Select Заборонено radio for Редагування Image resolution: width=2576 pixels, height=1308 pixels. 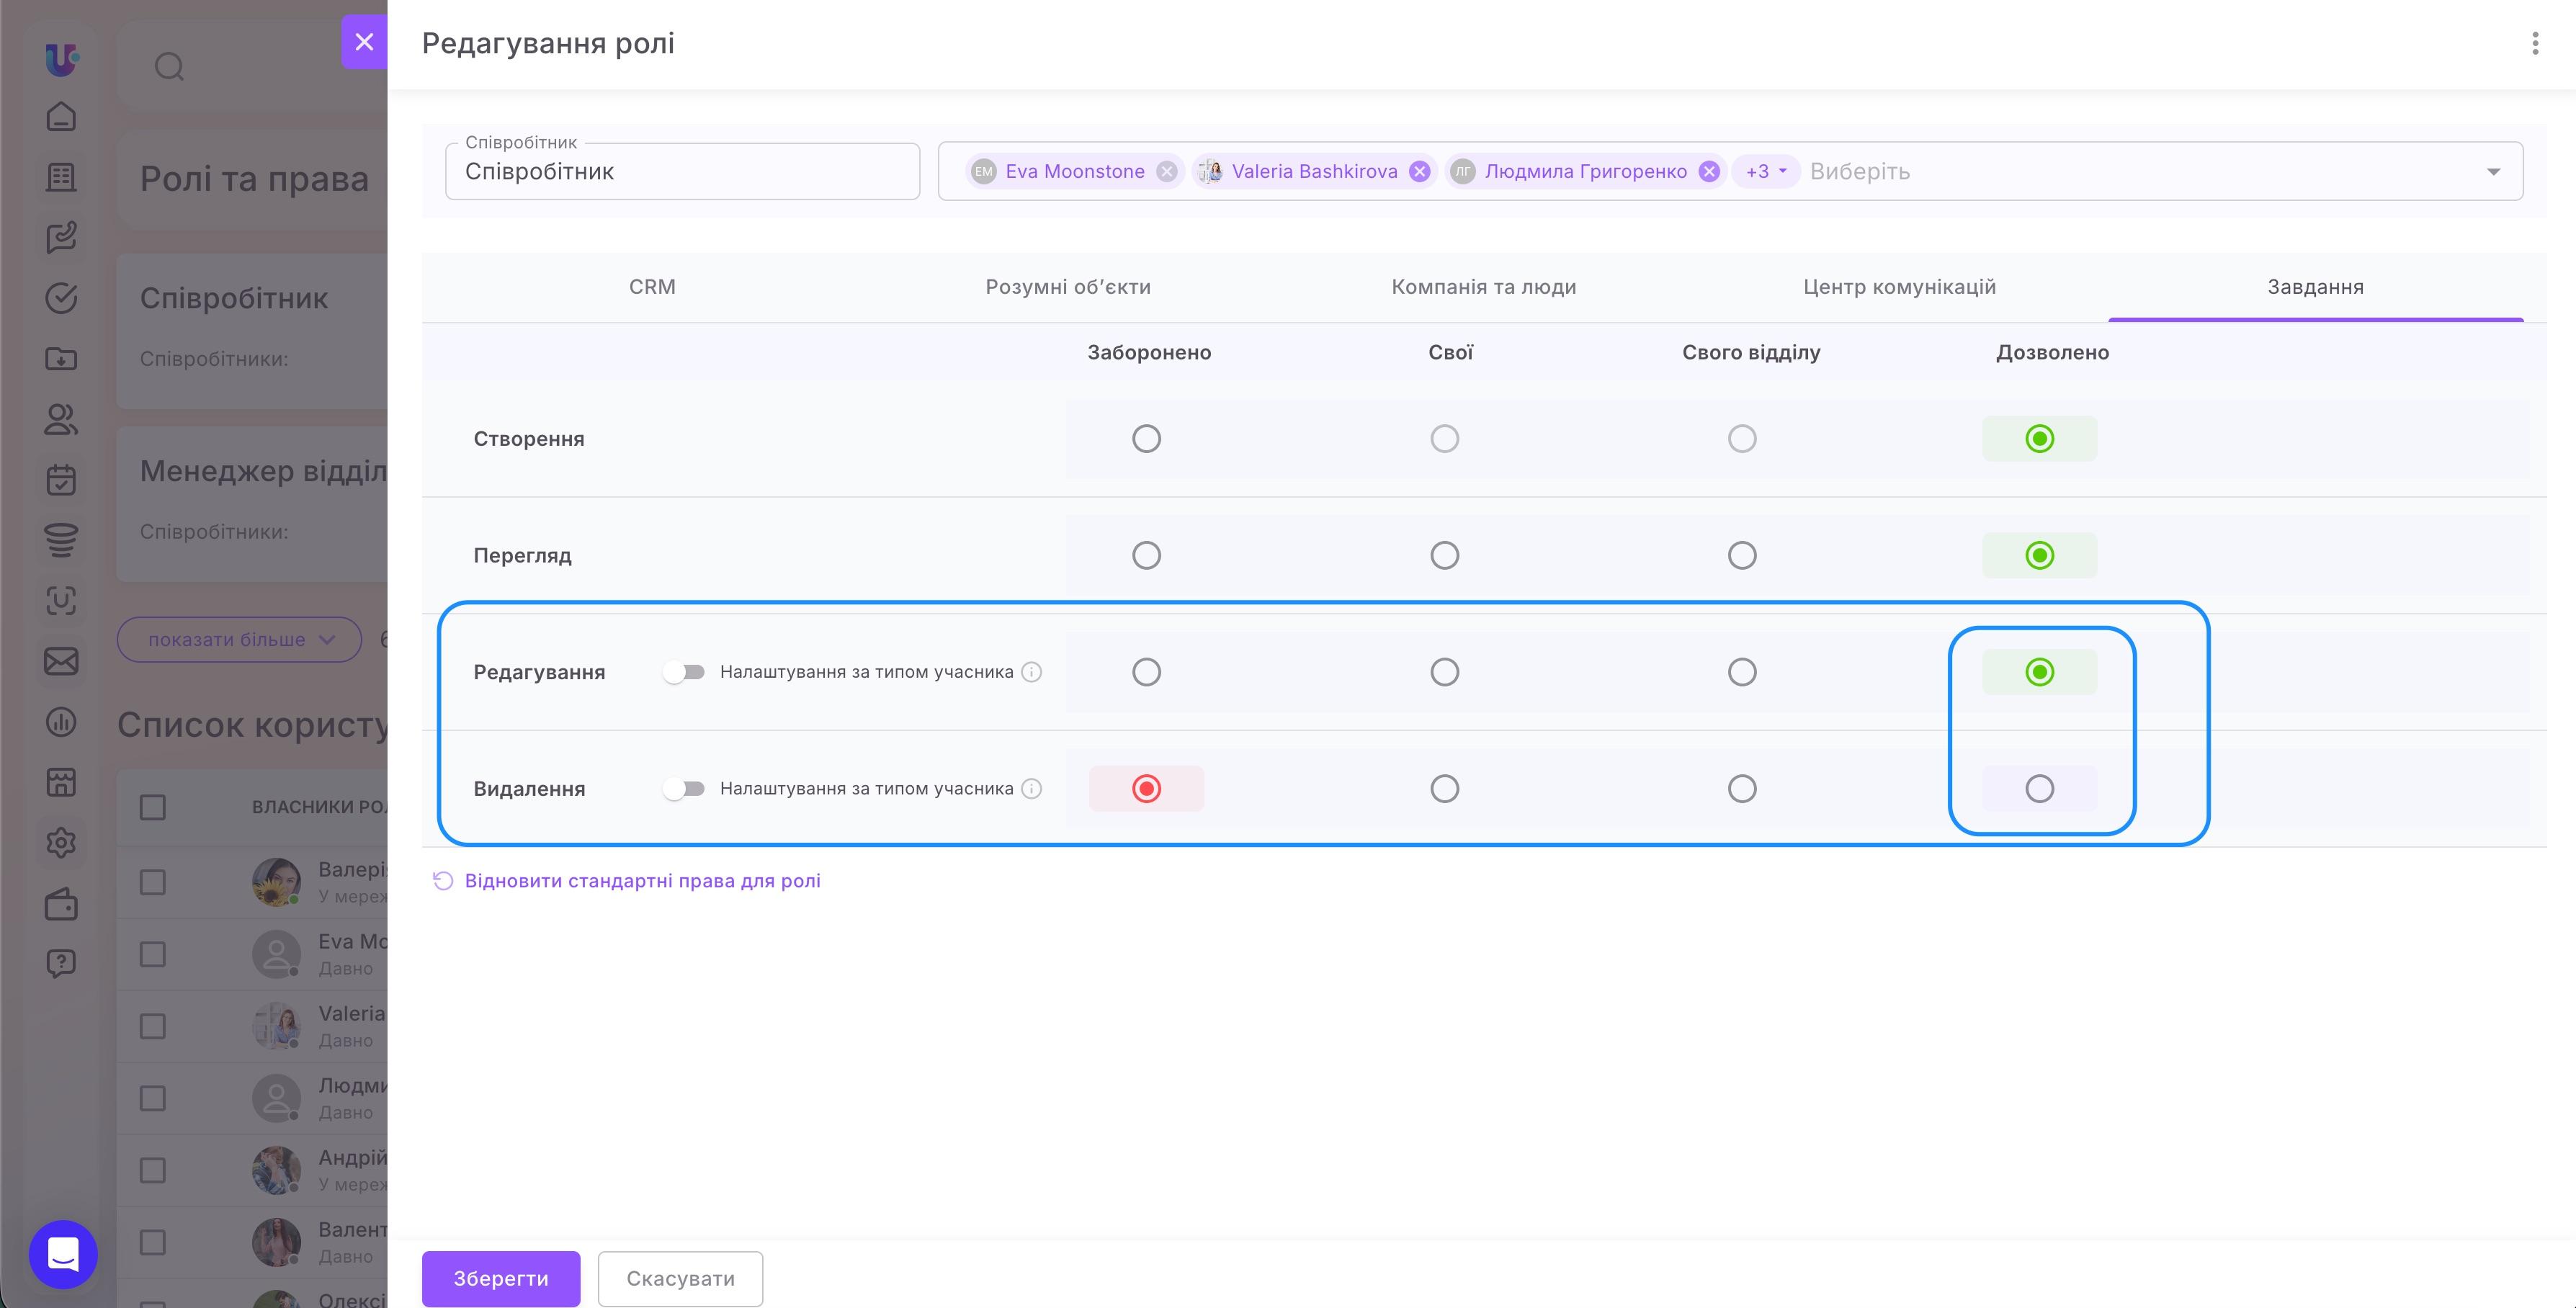click(x=1146, y=672)
